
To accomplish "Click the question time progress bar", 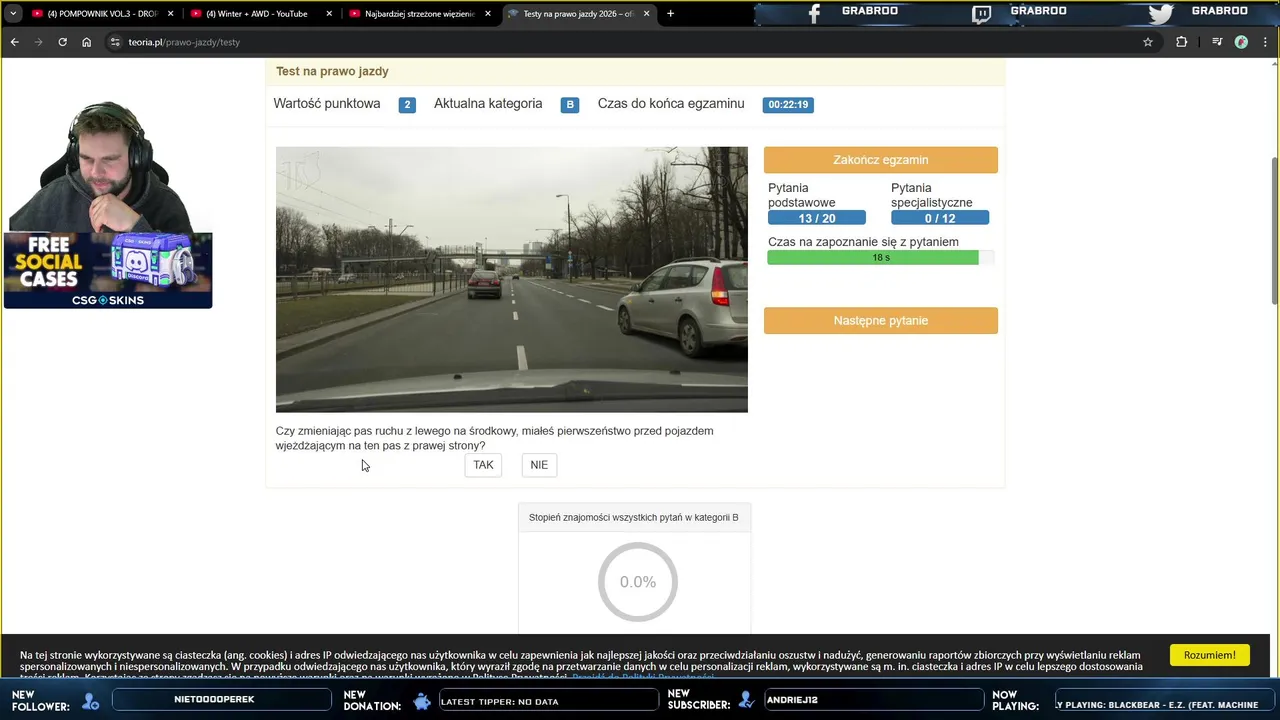I will pyautogui.click(x=881, y=258).
